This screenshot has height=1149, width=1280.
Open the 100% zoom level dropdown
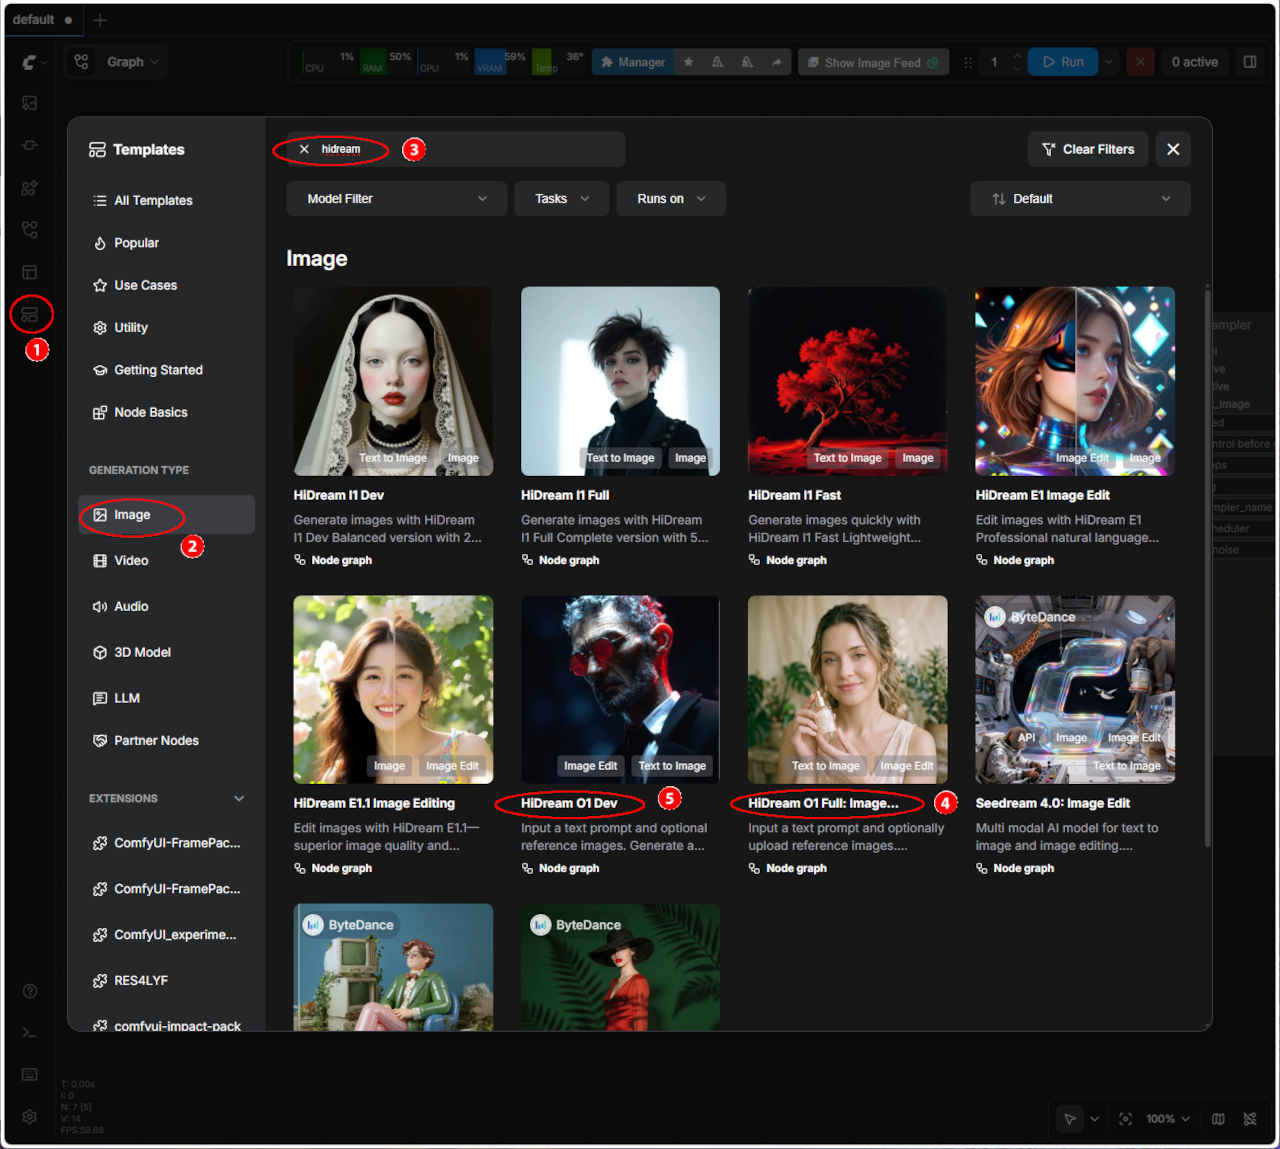[1167, 1119]
